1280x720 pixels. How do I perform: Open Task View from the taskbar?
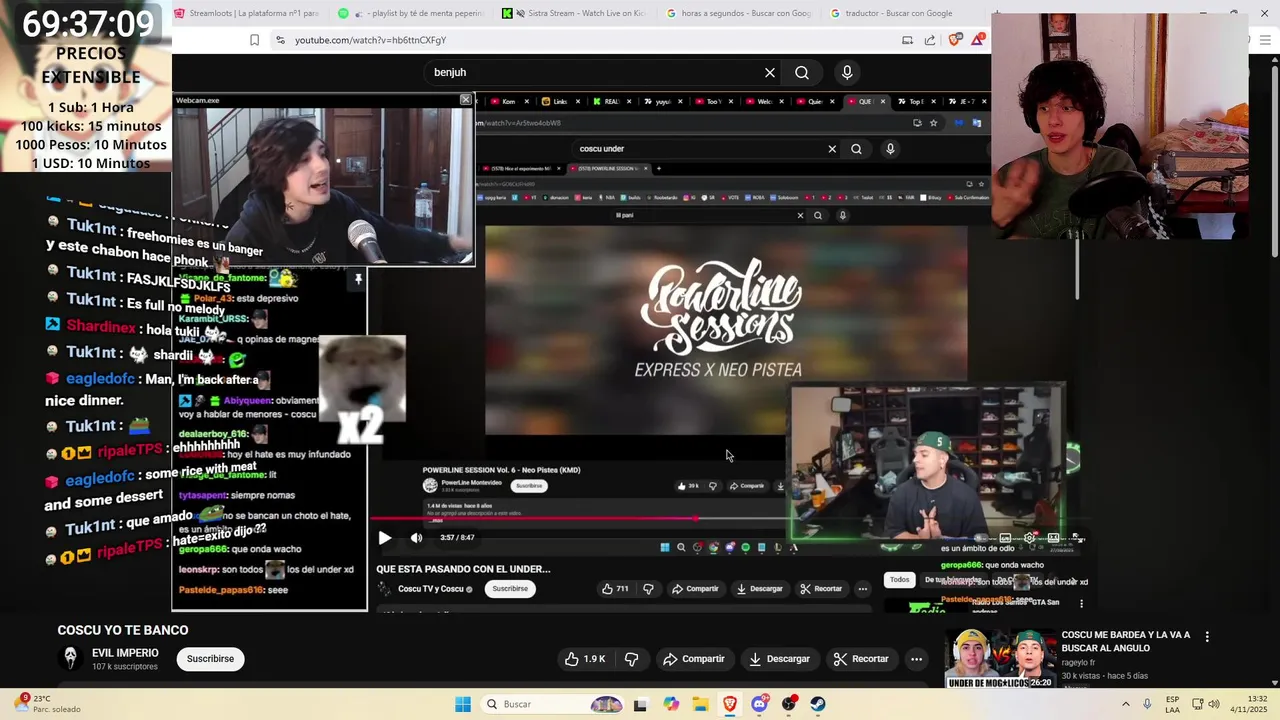(x=640, y=704)
